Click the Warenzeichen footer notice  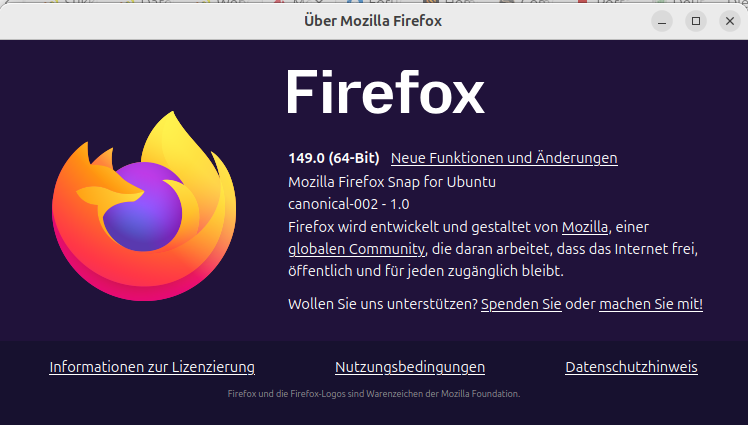coord(374,394)
